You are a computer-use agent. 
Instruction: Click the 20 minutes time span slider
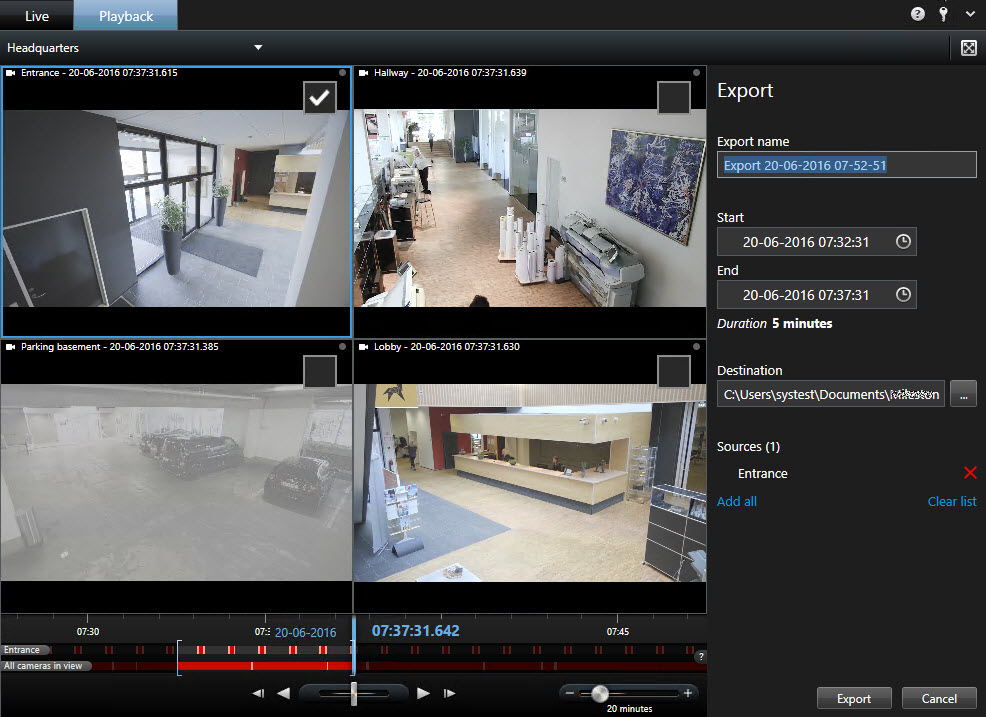click(x=600, y=693)
